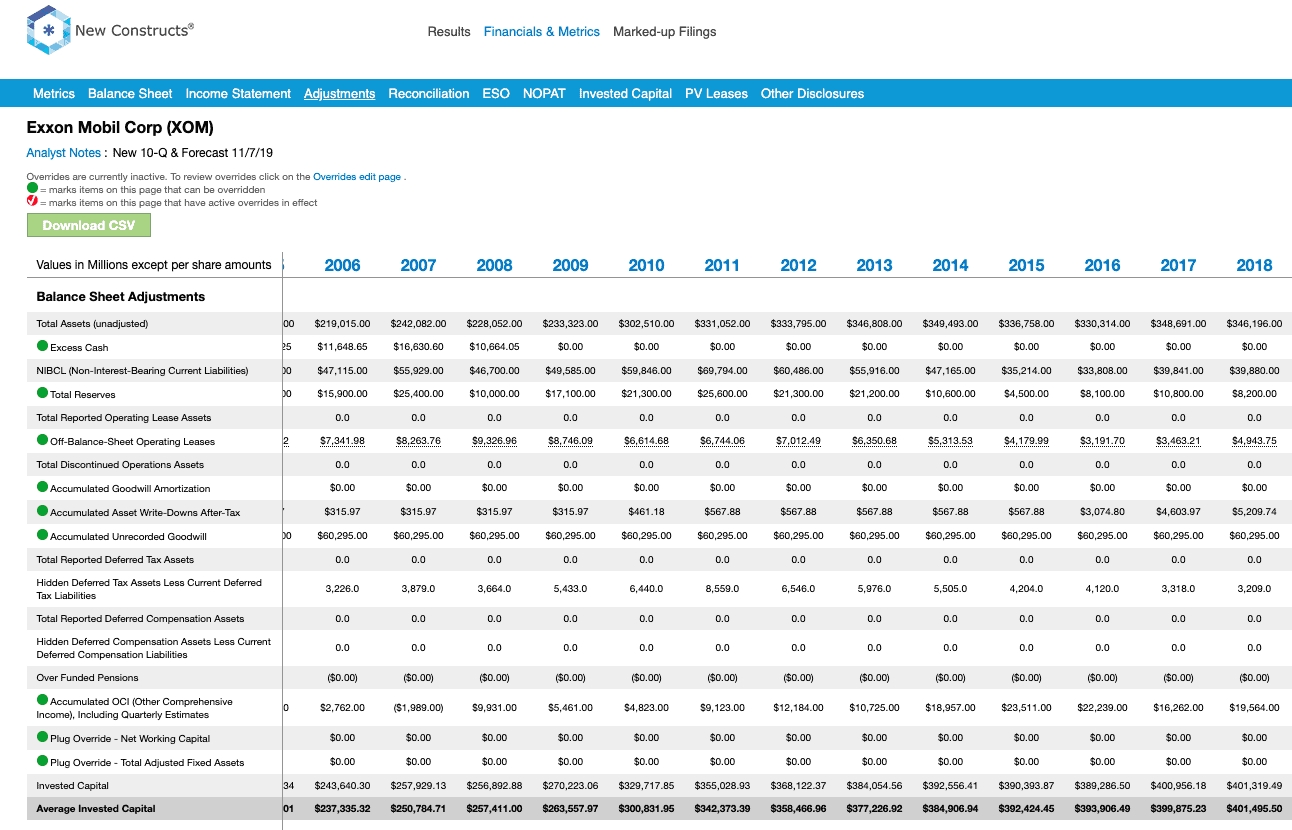
Task: Switch to the Invested Capital tab
Action: pyautogui.click(x=625, y=94)
